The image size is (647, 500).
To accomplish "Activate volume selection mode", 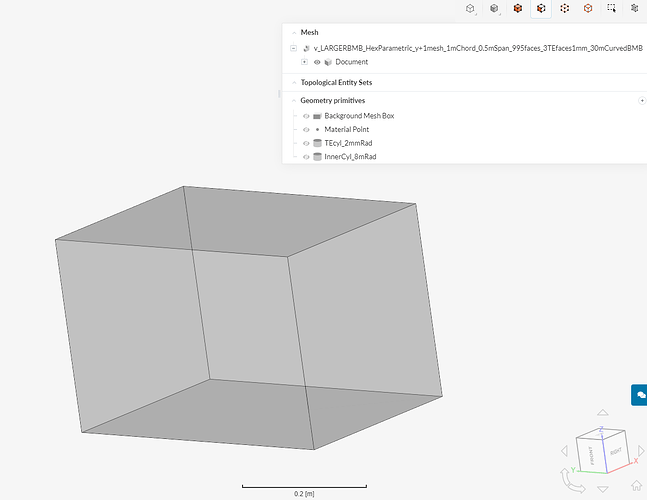I will [517, 9].
